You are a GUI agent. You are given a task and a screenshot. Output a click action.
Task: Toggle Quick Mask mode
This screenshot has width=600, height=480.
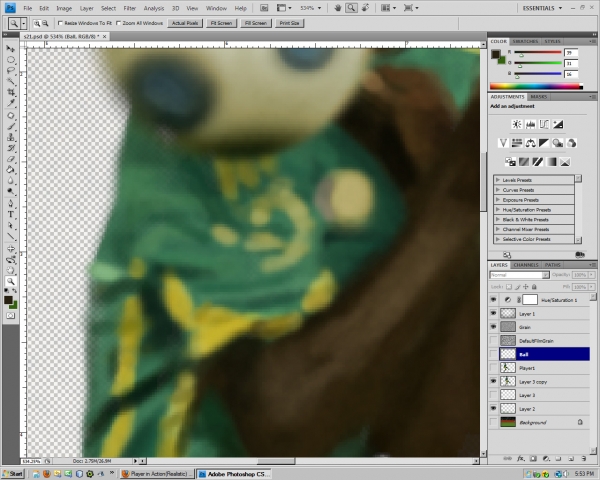(10, 316)
